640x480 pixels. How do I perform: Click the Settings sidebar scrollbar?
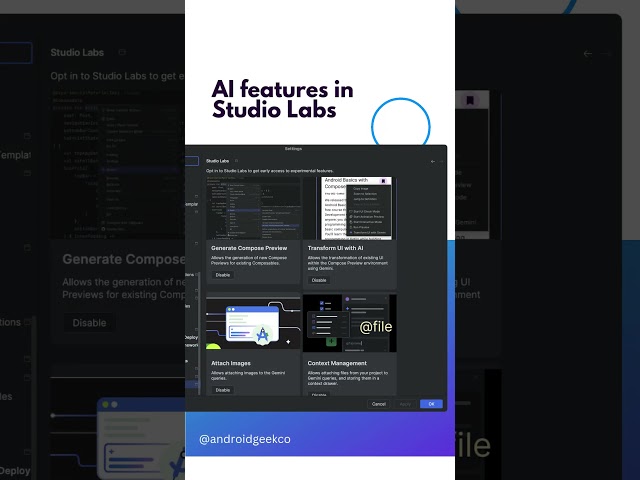click(199, 335)
